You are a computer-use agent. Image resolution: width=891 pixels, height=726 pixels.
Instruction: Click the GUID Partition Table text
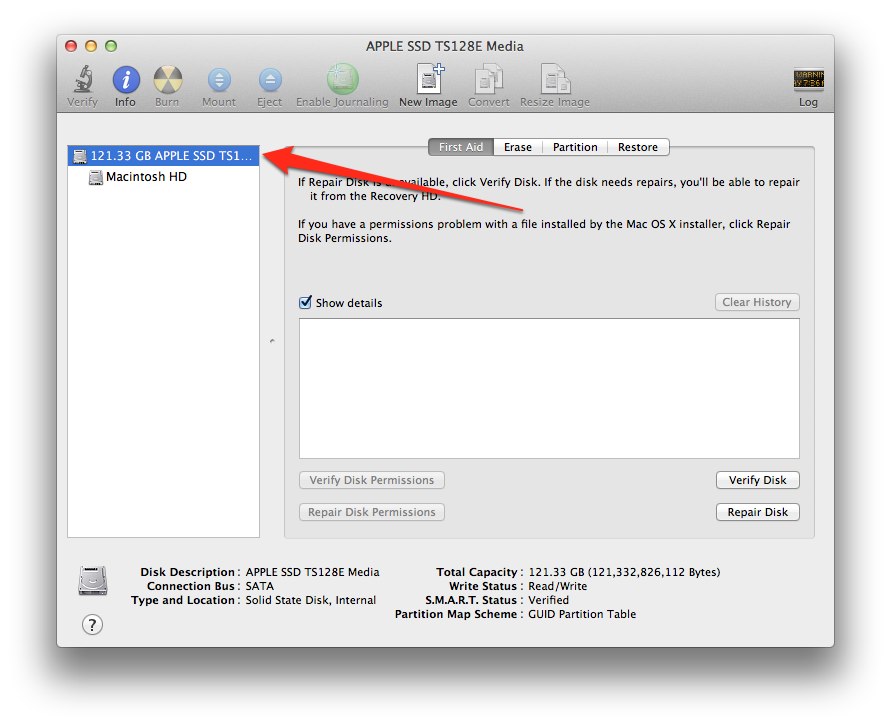582,614
